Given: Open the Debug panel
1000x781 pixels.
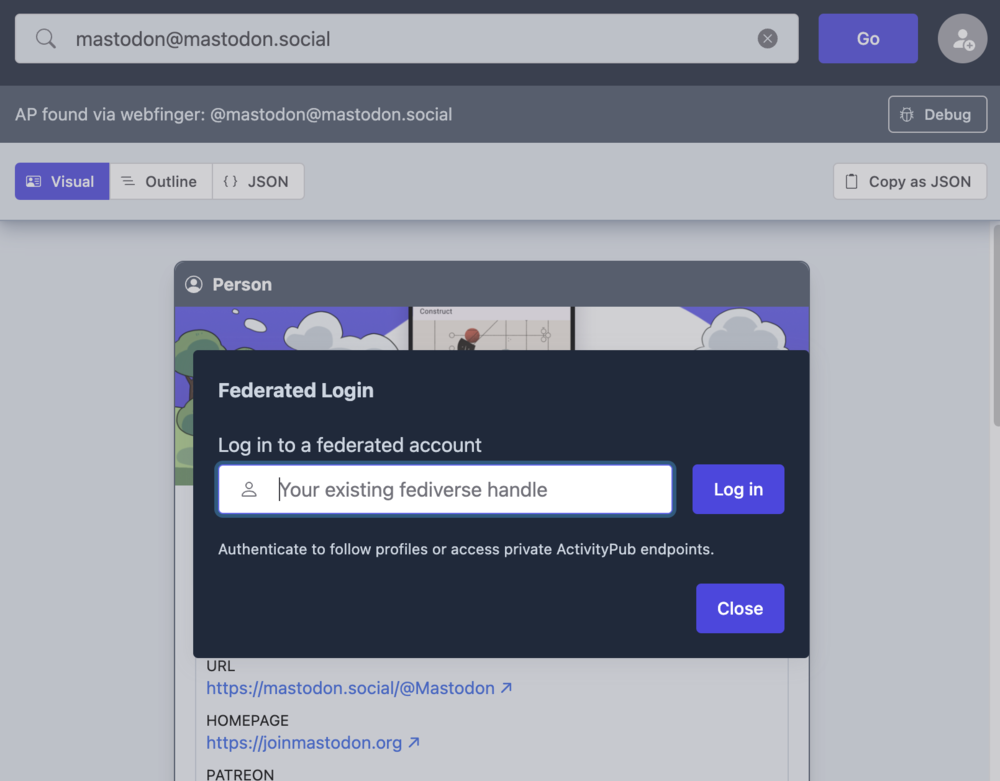Looking at the screenshot, I should click(x=937, y=115).
